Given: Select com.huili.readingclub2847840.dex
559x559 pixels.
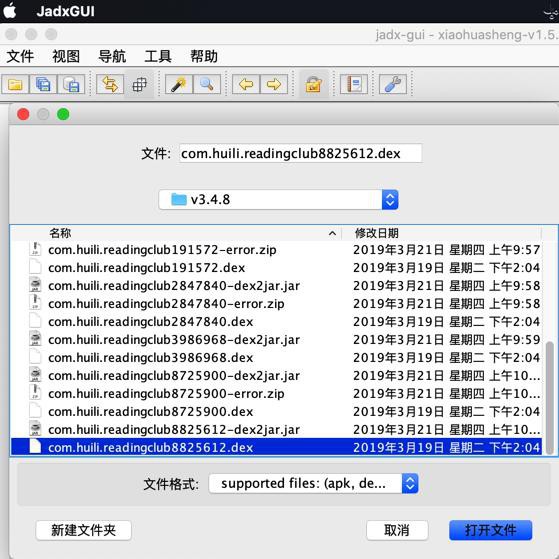Looking at the screenshot, I should 276,322.
